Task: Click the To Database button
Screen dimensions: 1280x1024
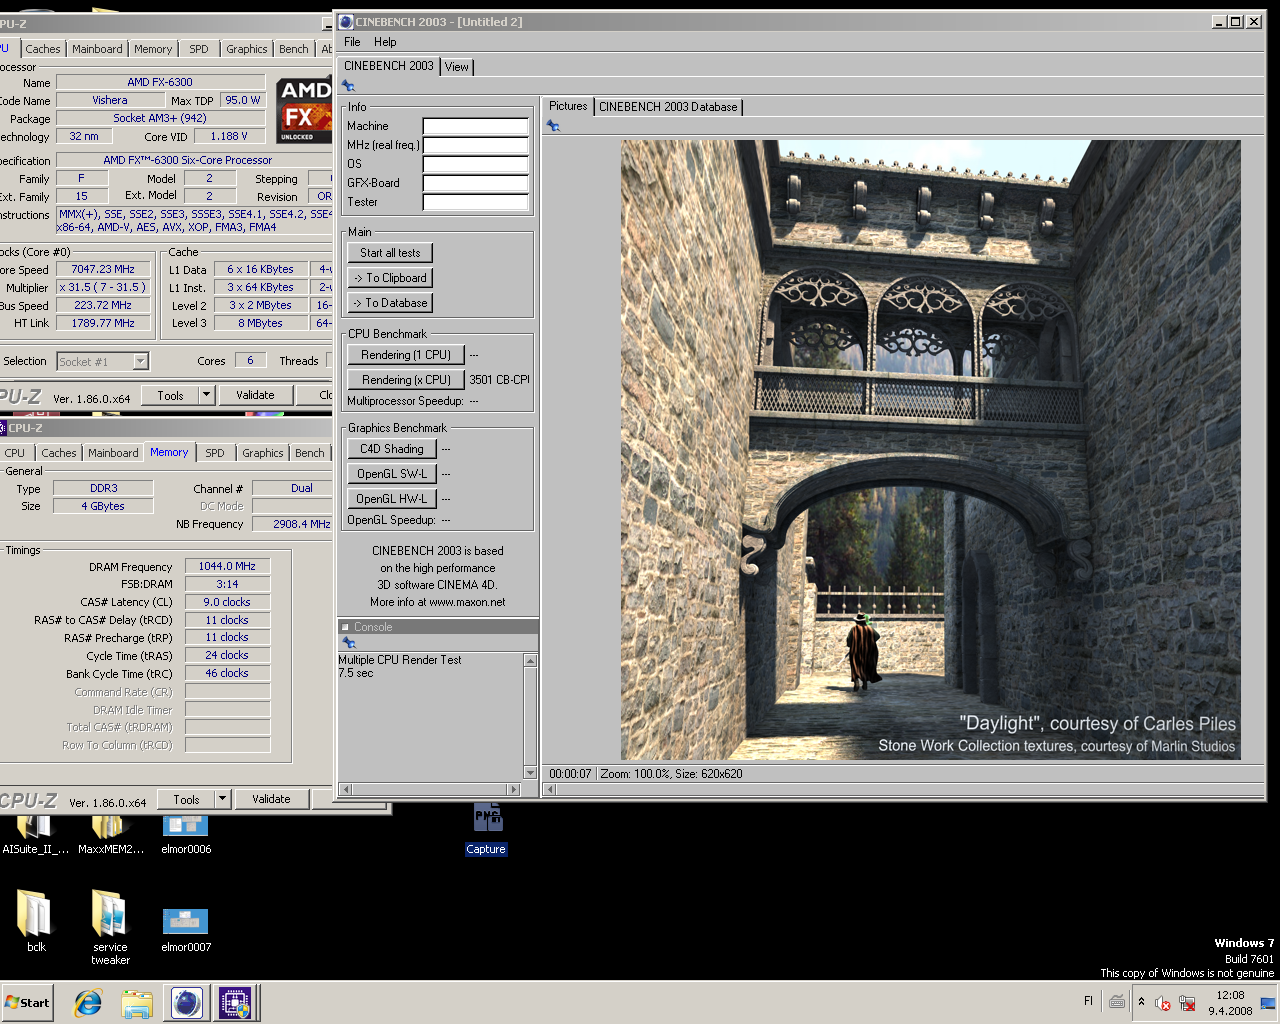Action: point(390,303)
